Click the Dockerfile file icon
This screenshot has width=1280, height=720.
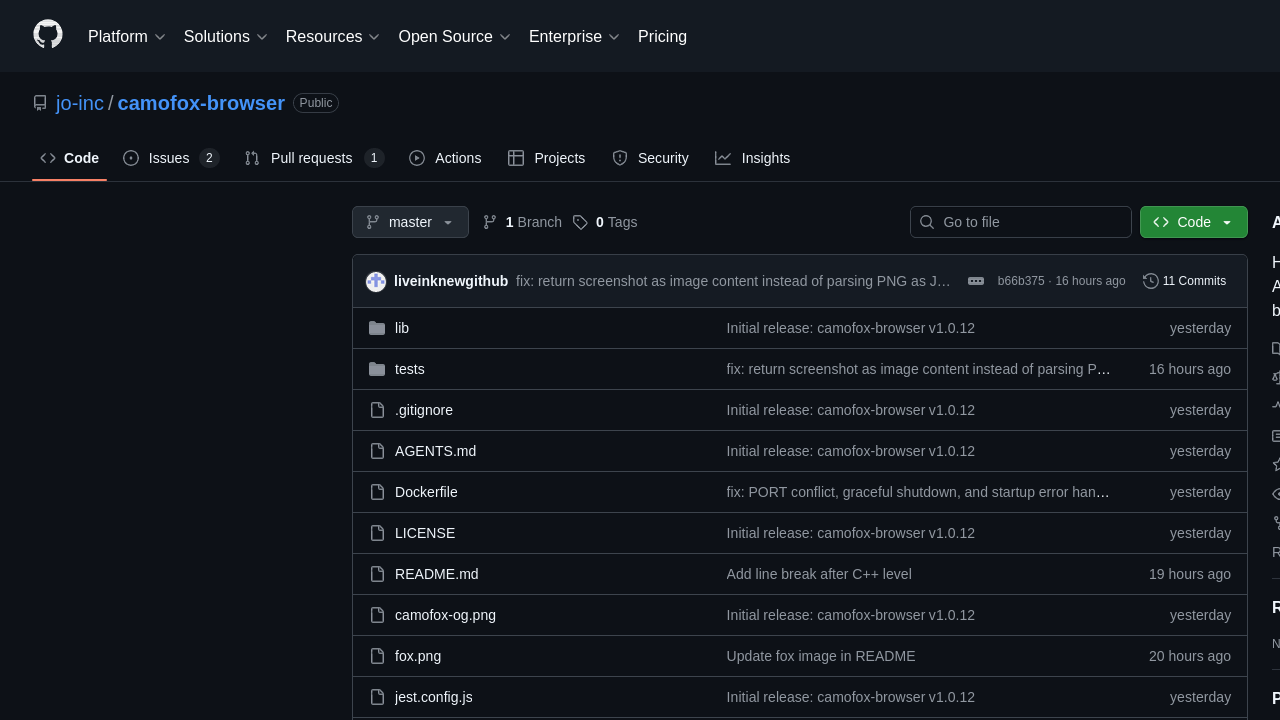coord(377,492)
